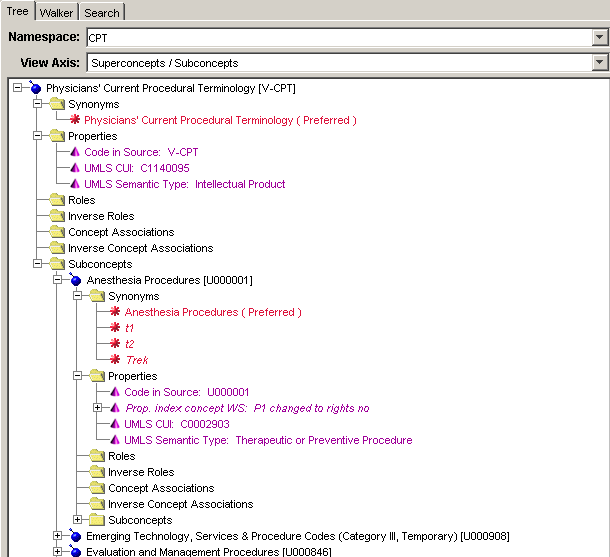Click property icon beside Intellectual Product semantic type

coord(75,184)
